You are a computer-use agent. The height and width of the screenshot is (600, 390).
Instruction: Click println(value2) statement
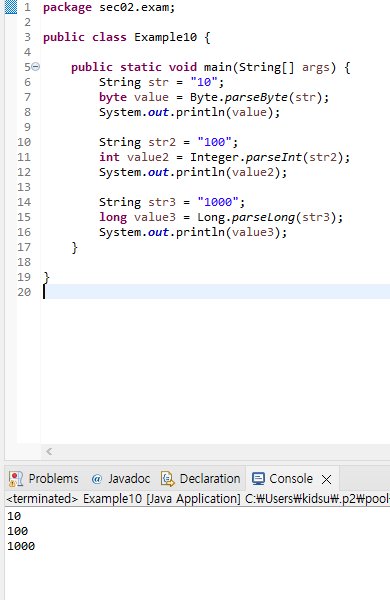(193, 172)
